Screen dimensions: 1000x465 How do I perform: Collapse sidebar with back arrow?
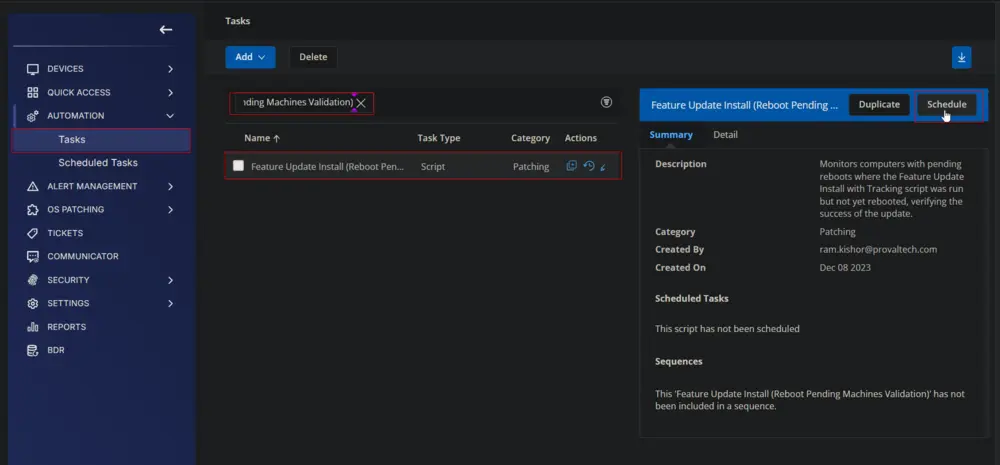pyautogui.click(x=166, y=29)
